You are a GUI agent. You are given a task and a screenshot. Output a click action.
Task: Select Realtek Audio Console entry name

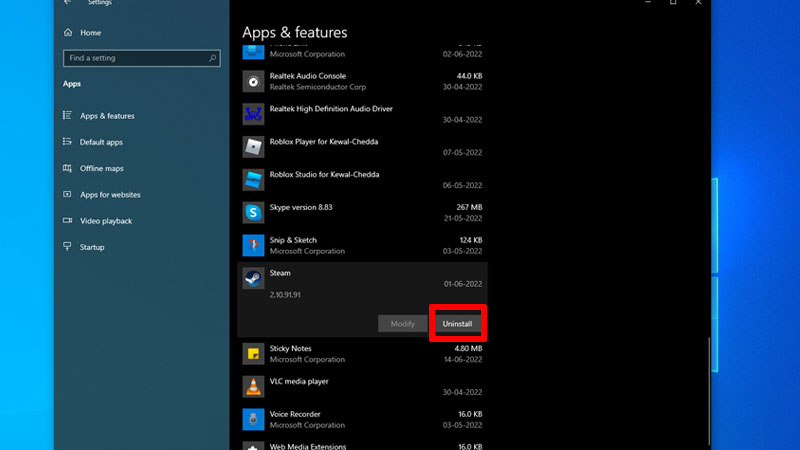(308, 76)
